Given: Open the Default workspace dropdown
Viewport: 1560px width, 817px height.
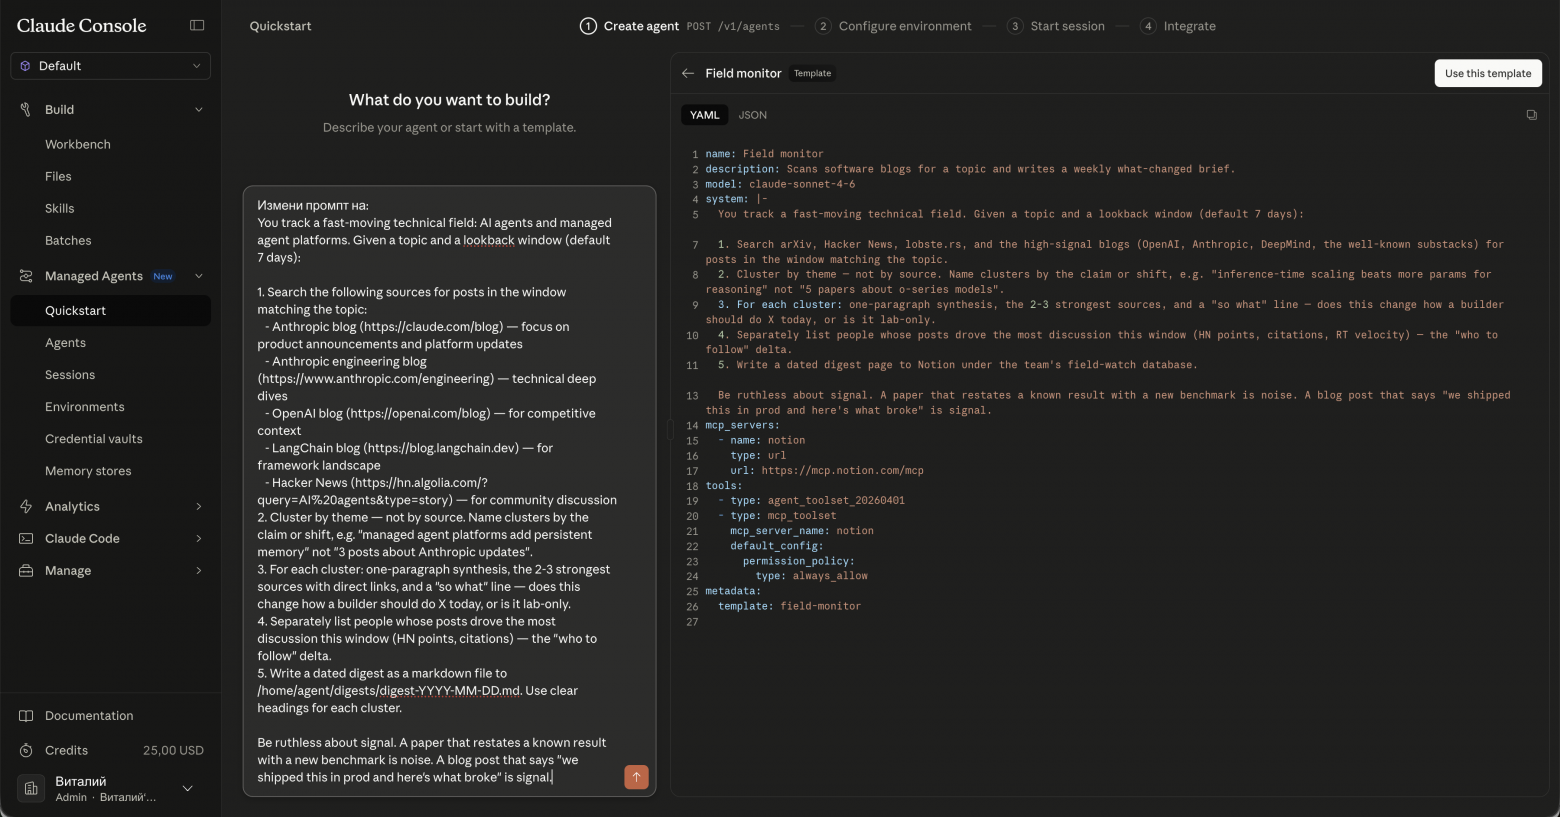Looking at the screenshot, I should tap(110, 66).
